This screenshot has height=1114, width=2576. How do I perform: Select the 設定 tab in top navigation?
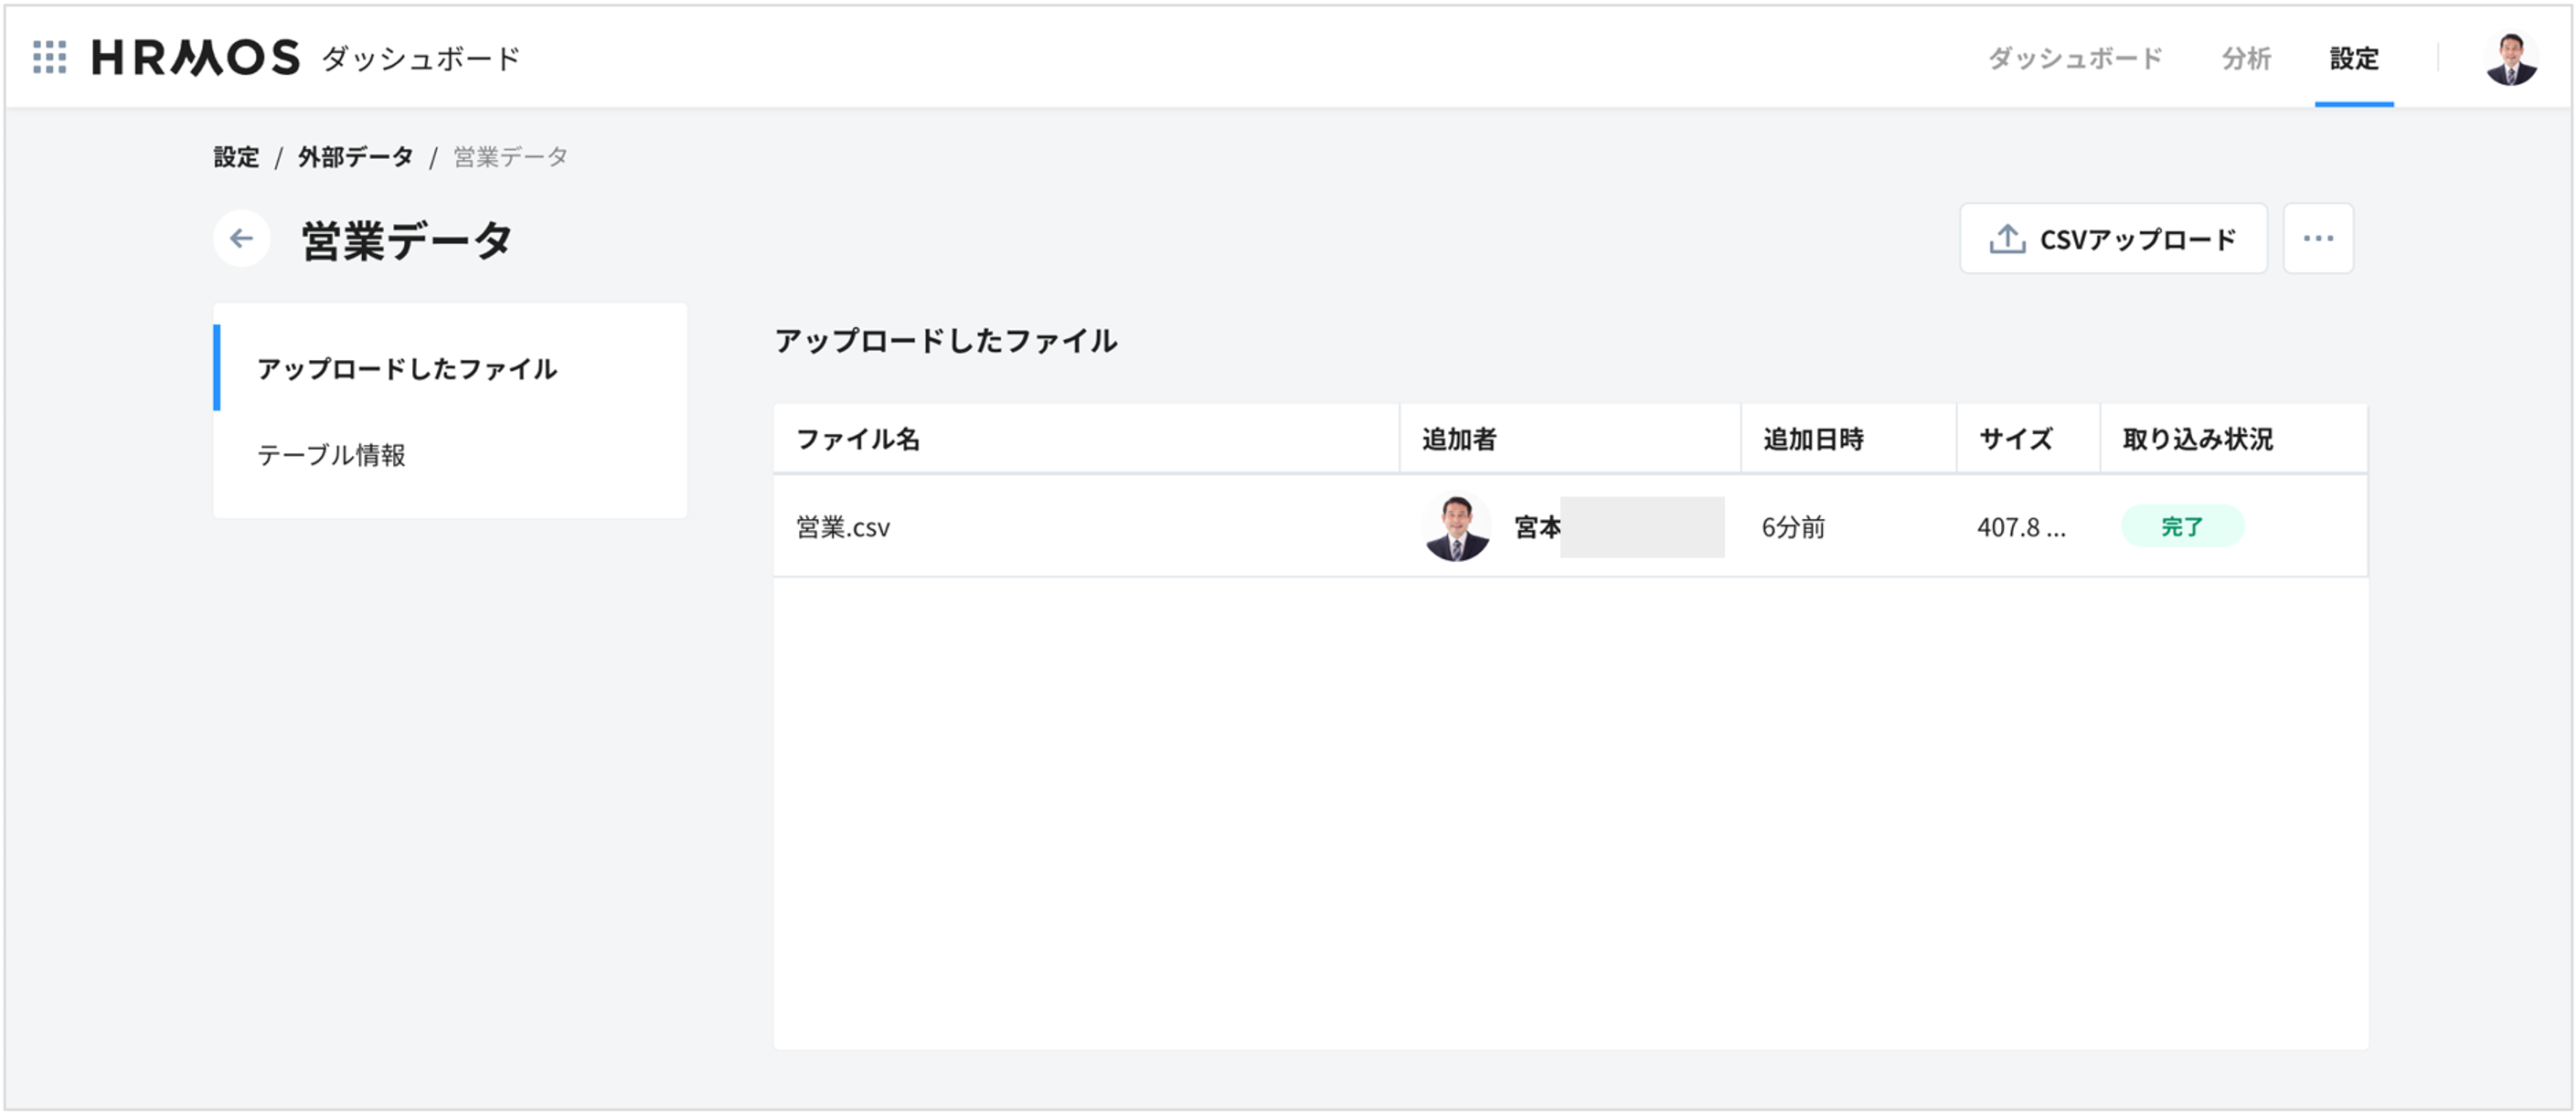pos(2355,58)
